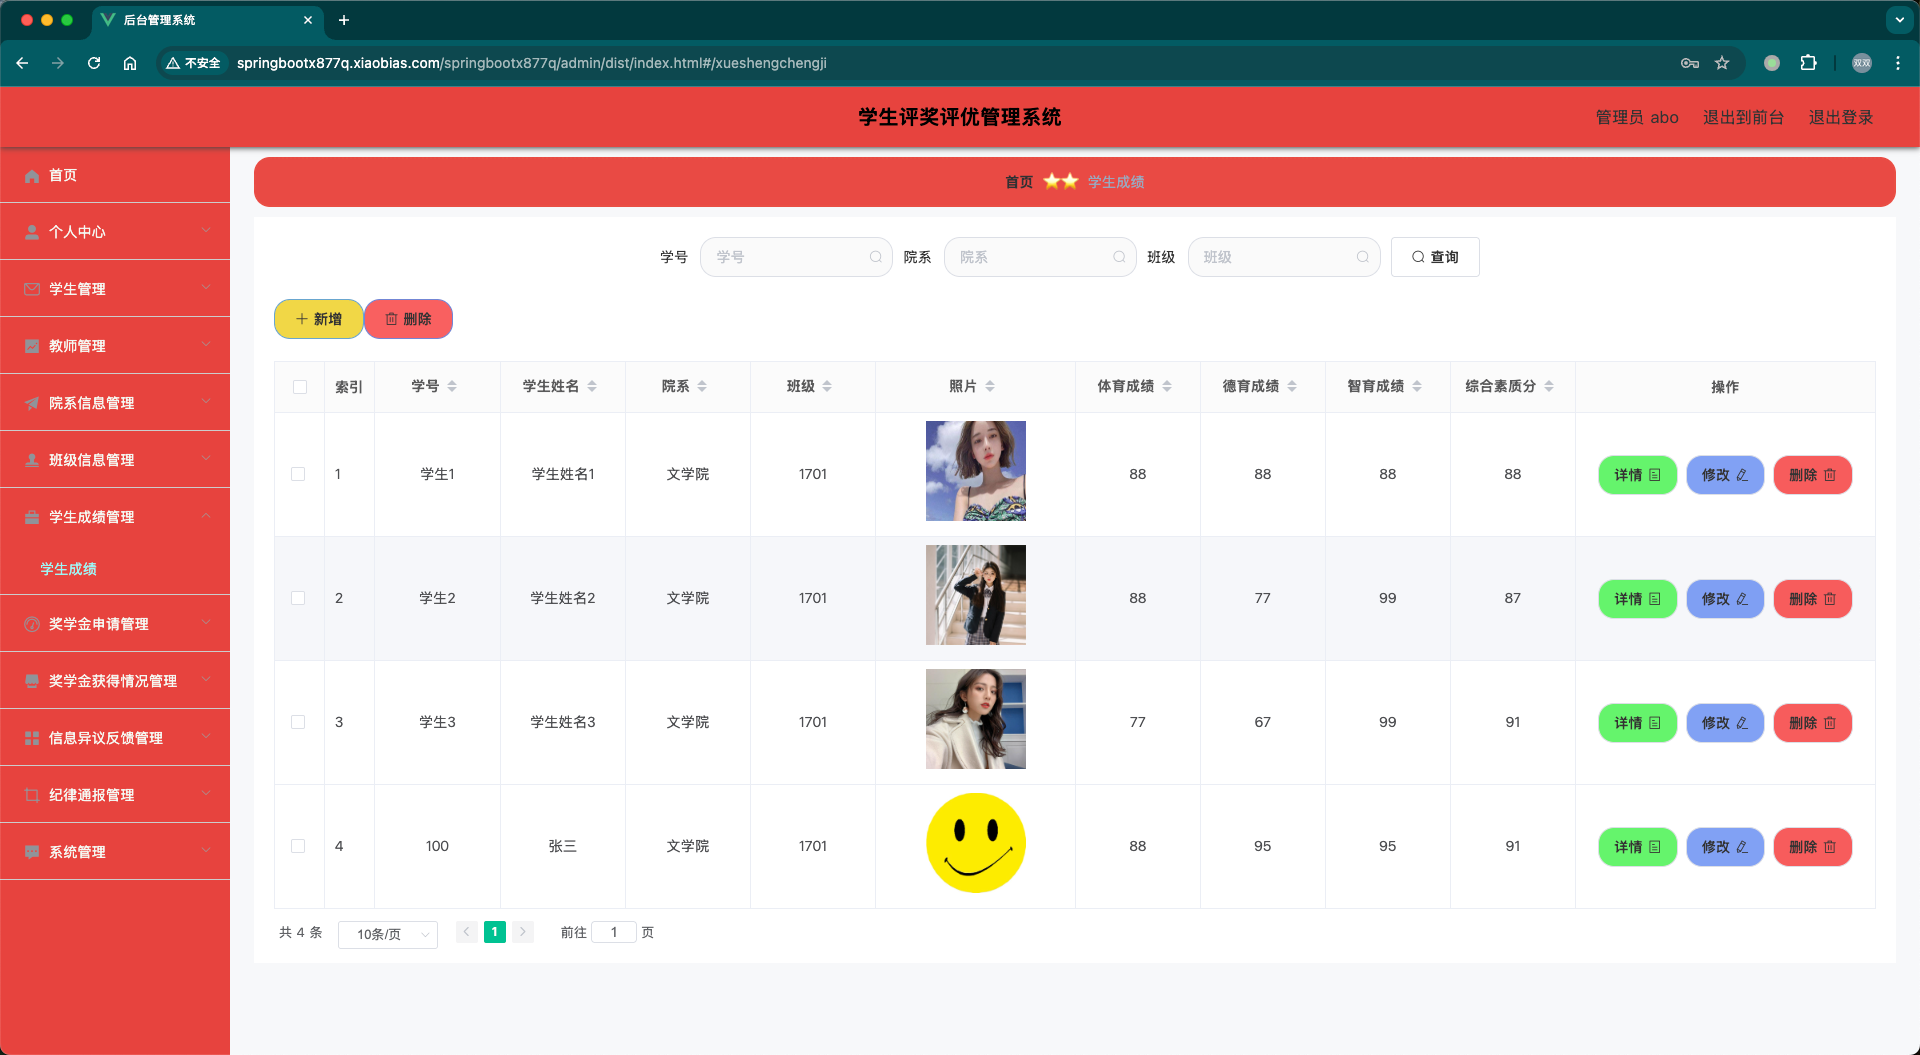Click 删除 for the 学生3 row
Image resolution: width=1920 pixels, height=1055 pixels.
tap(1812, 723)
